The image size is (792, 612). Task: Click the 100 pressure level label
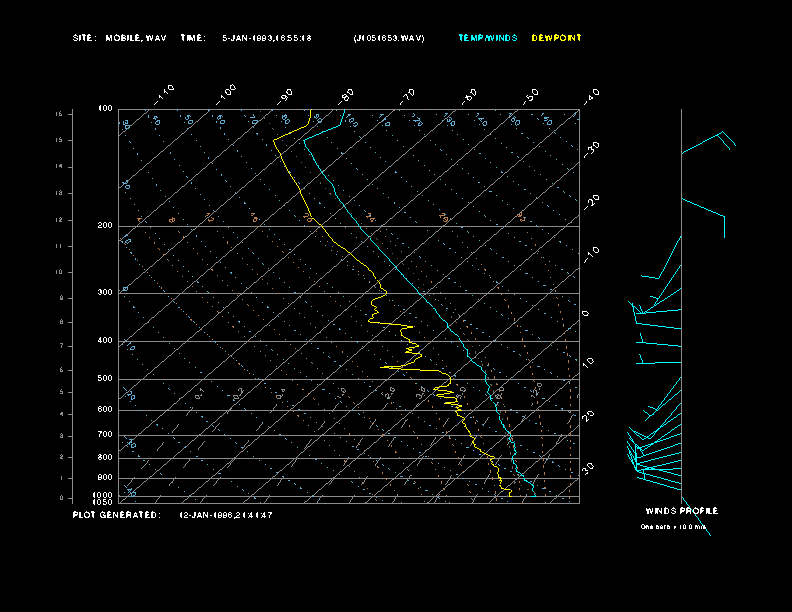tap(105, 109)
